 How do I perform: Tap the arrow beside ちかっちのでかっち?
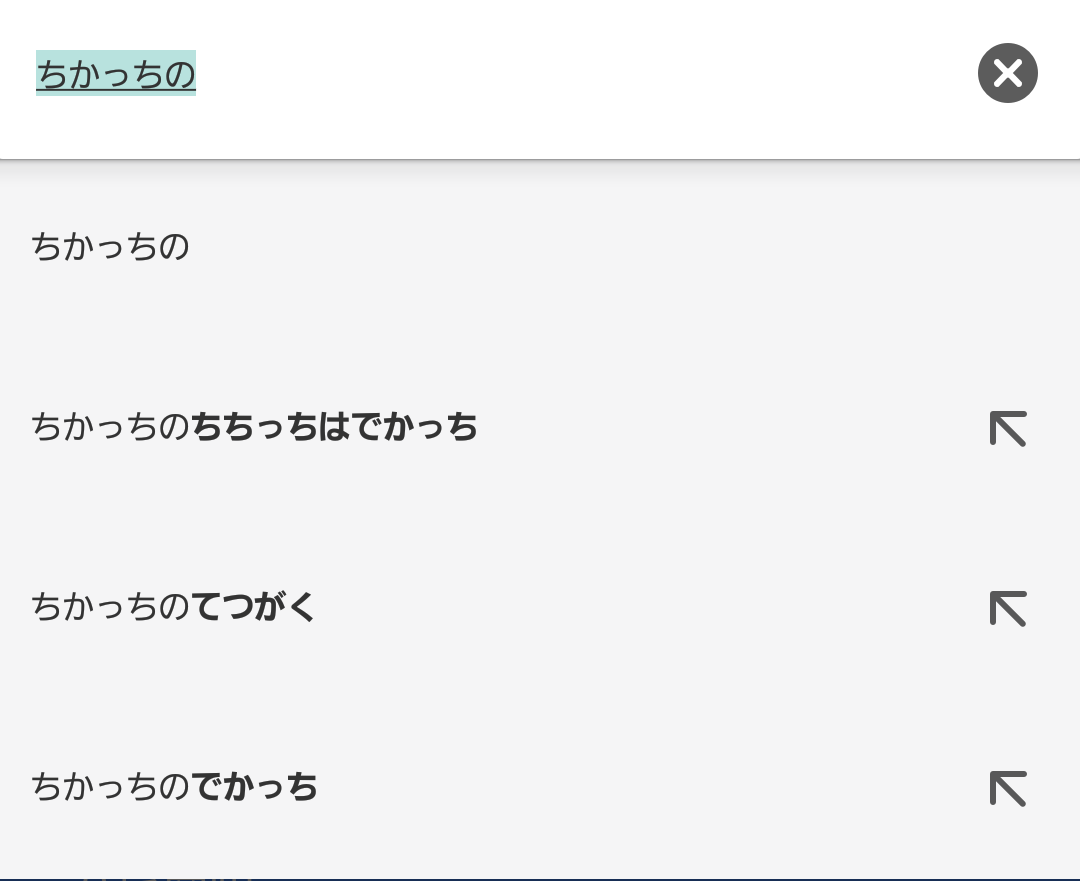click(1008, 788)
